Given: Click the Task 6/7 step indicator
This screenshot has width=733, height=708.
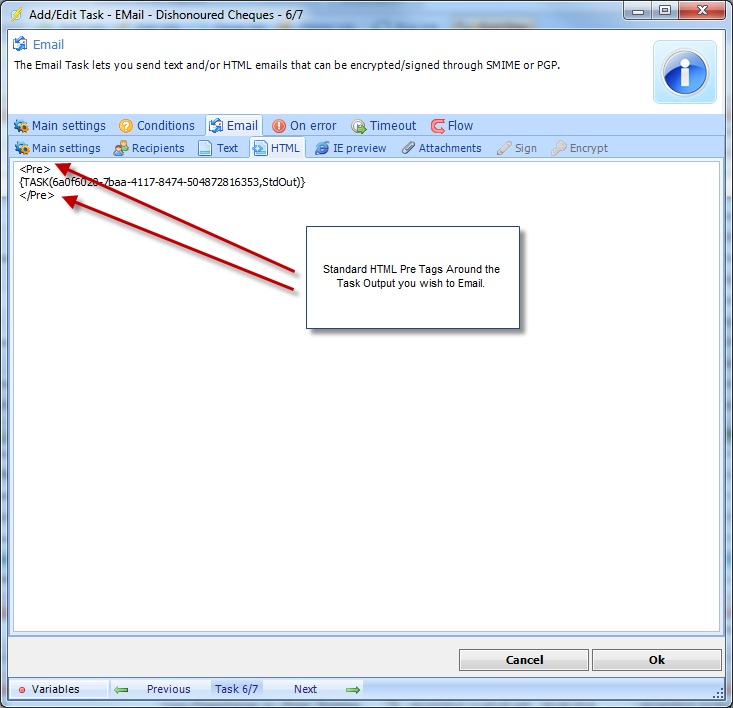Looking at the screenshot, I should (237, 689).
